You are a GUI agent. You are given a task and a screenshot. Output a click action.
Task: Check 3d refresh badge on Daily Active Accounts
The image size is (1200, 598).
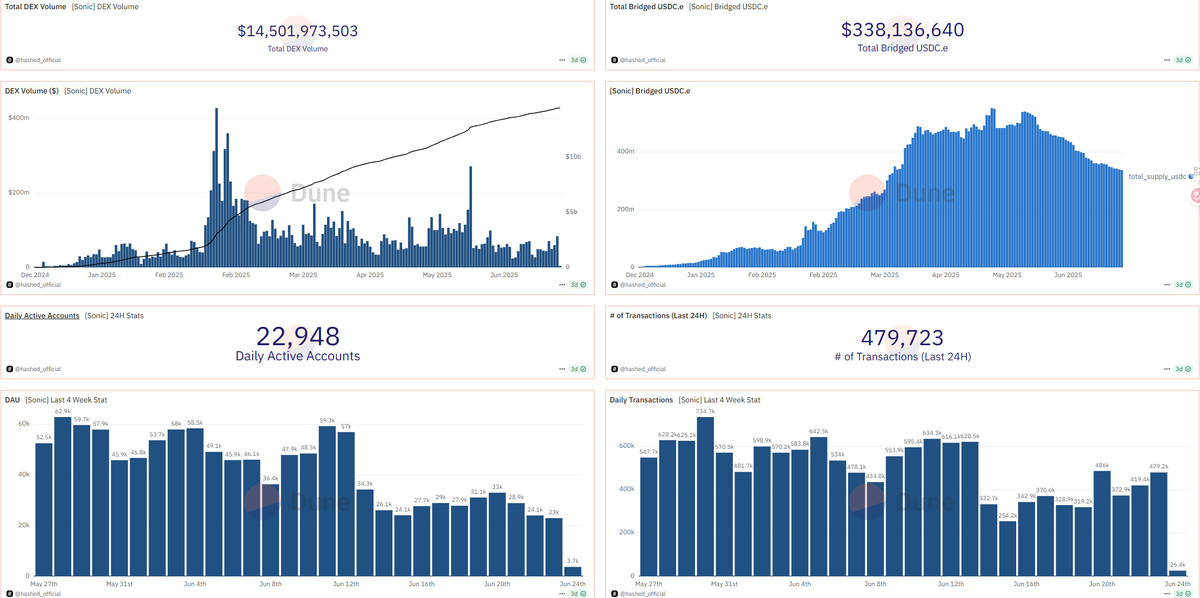click(x=579, y=369)
